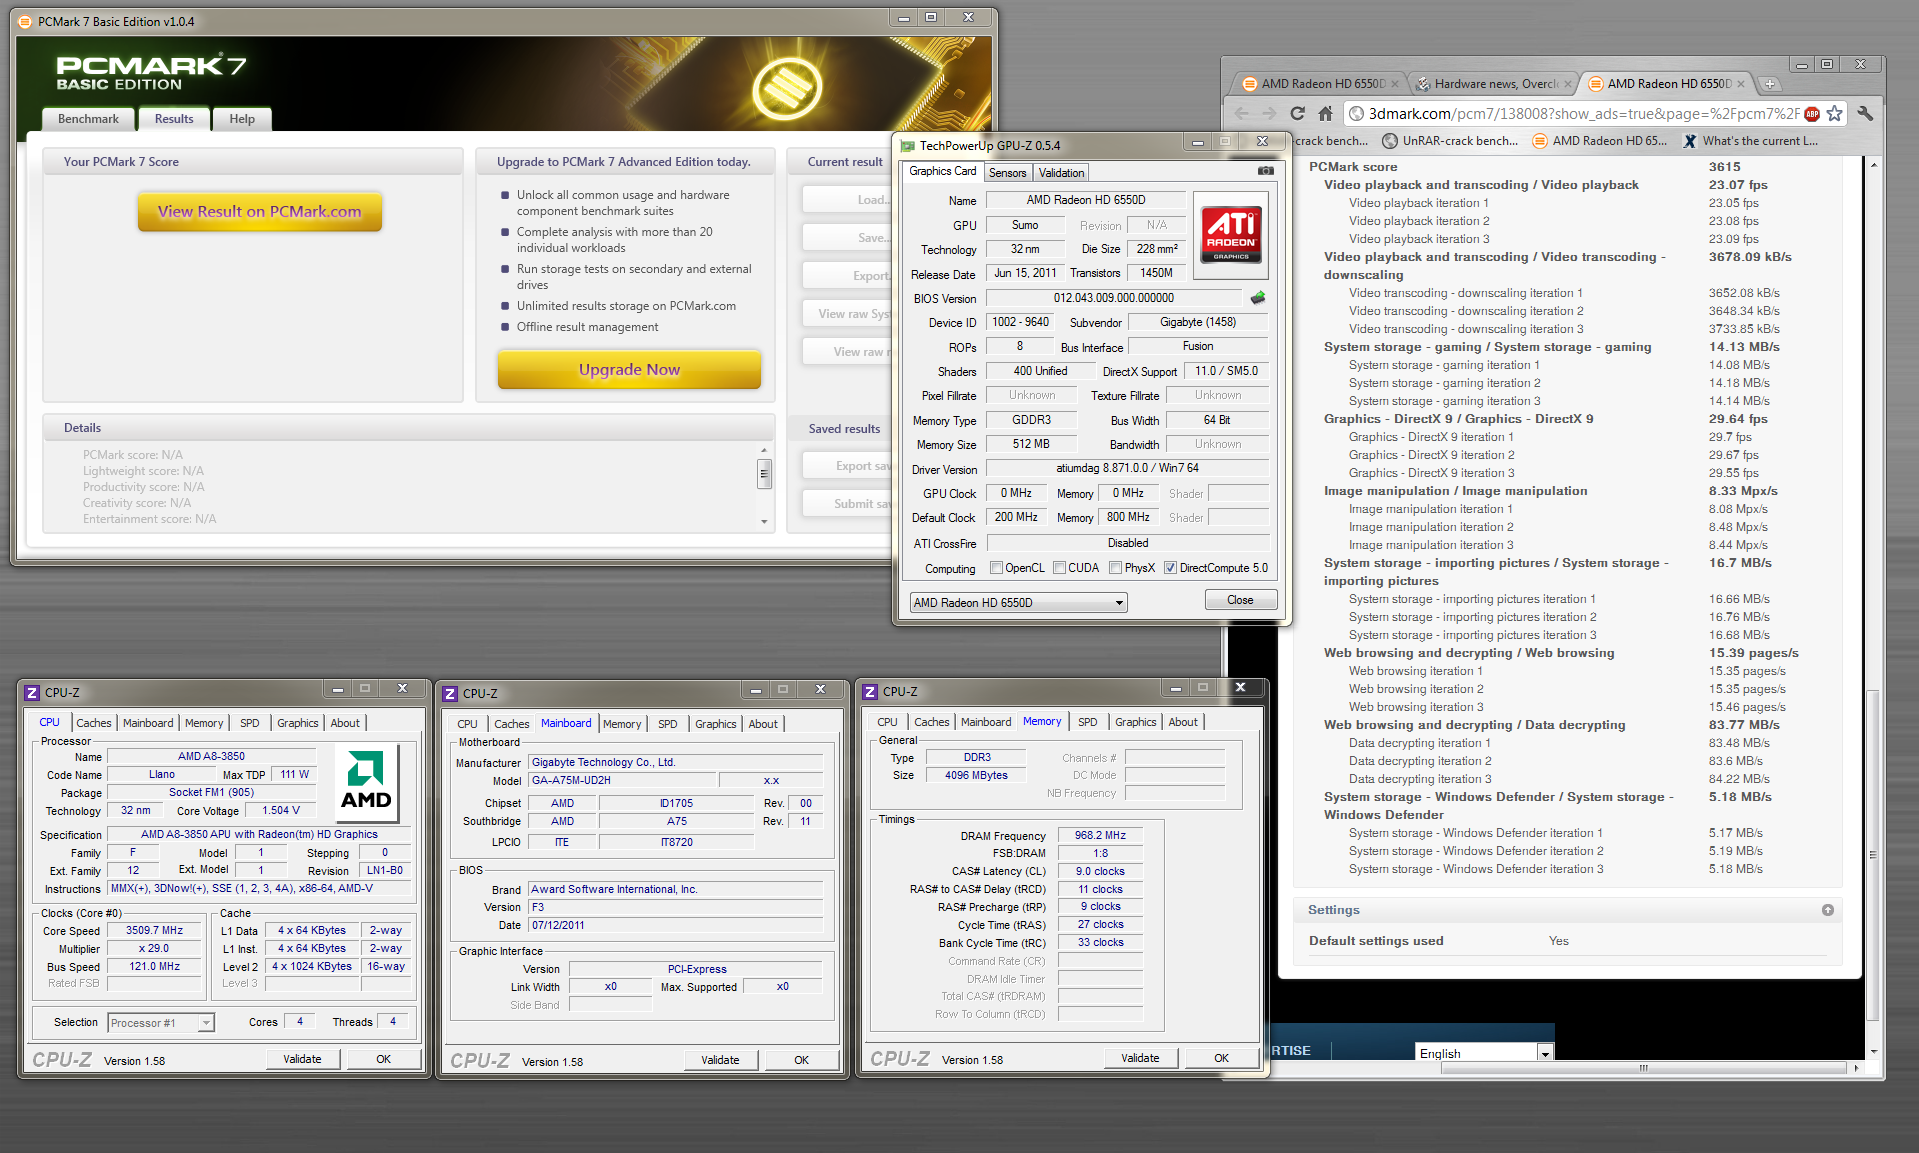Image resolution: width=1919 pixels, height=1153 pixels.
Task: Toggle the DirectCompute 5.0 checkbox
Action: click(x=1170, y=568)
